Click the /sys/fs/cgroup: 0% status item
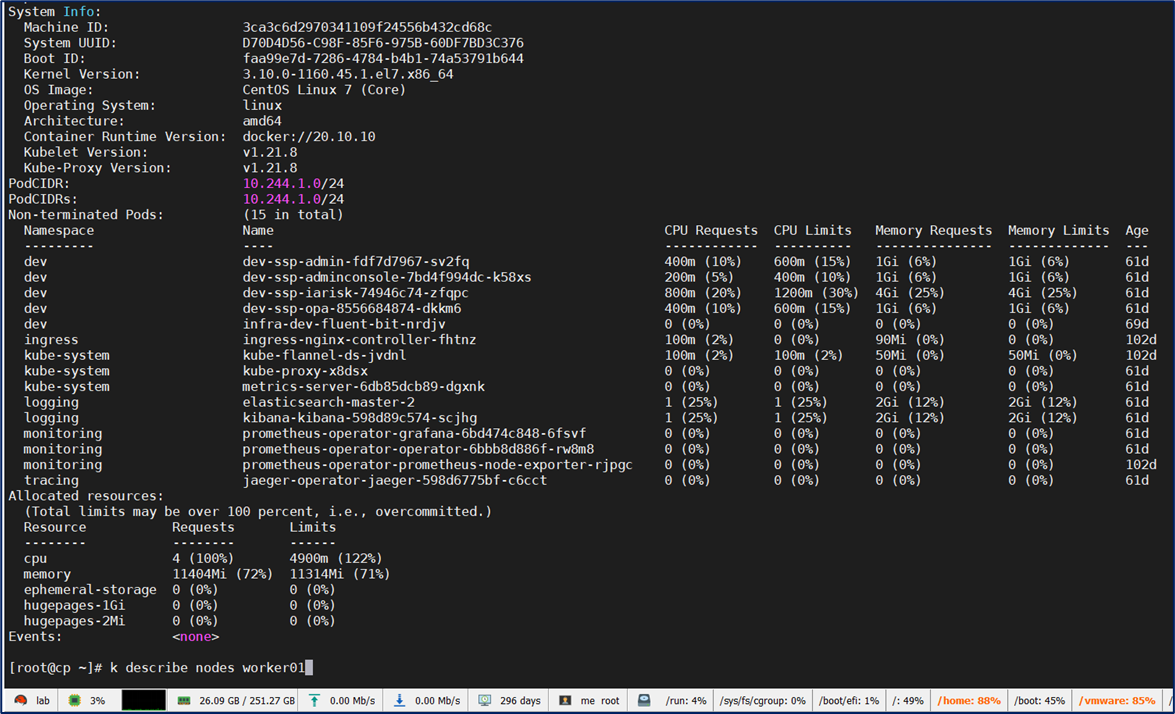The width and height of the screenshot is (1175, 714). pyautogui.click(x=762, y=701)
